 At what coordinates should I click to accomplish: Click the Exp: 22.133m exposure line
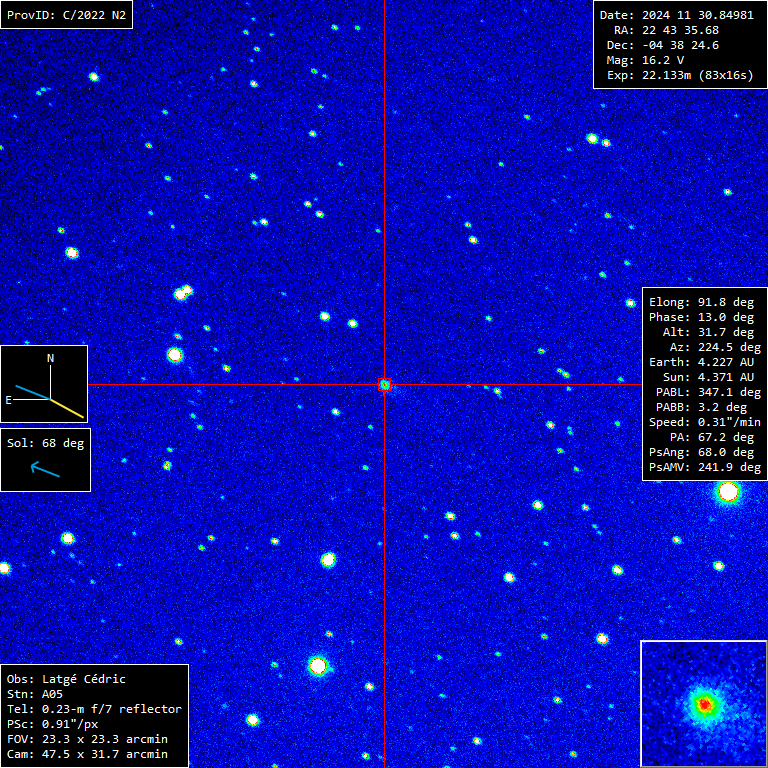(679, 75)
